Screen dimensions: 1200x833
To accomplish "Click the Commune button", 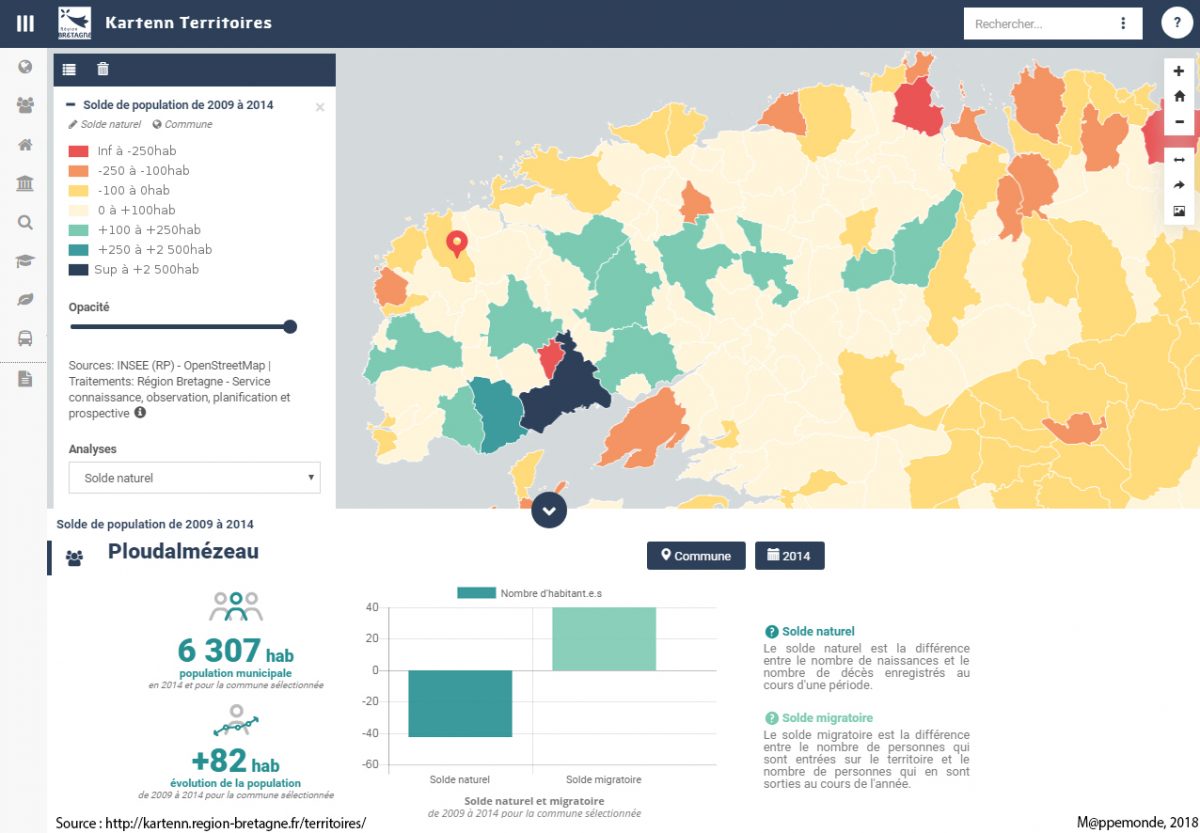I will click(696, 556).
